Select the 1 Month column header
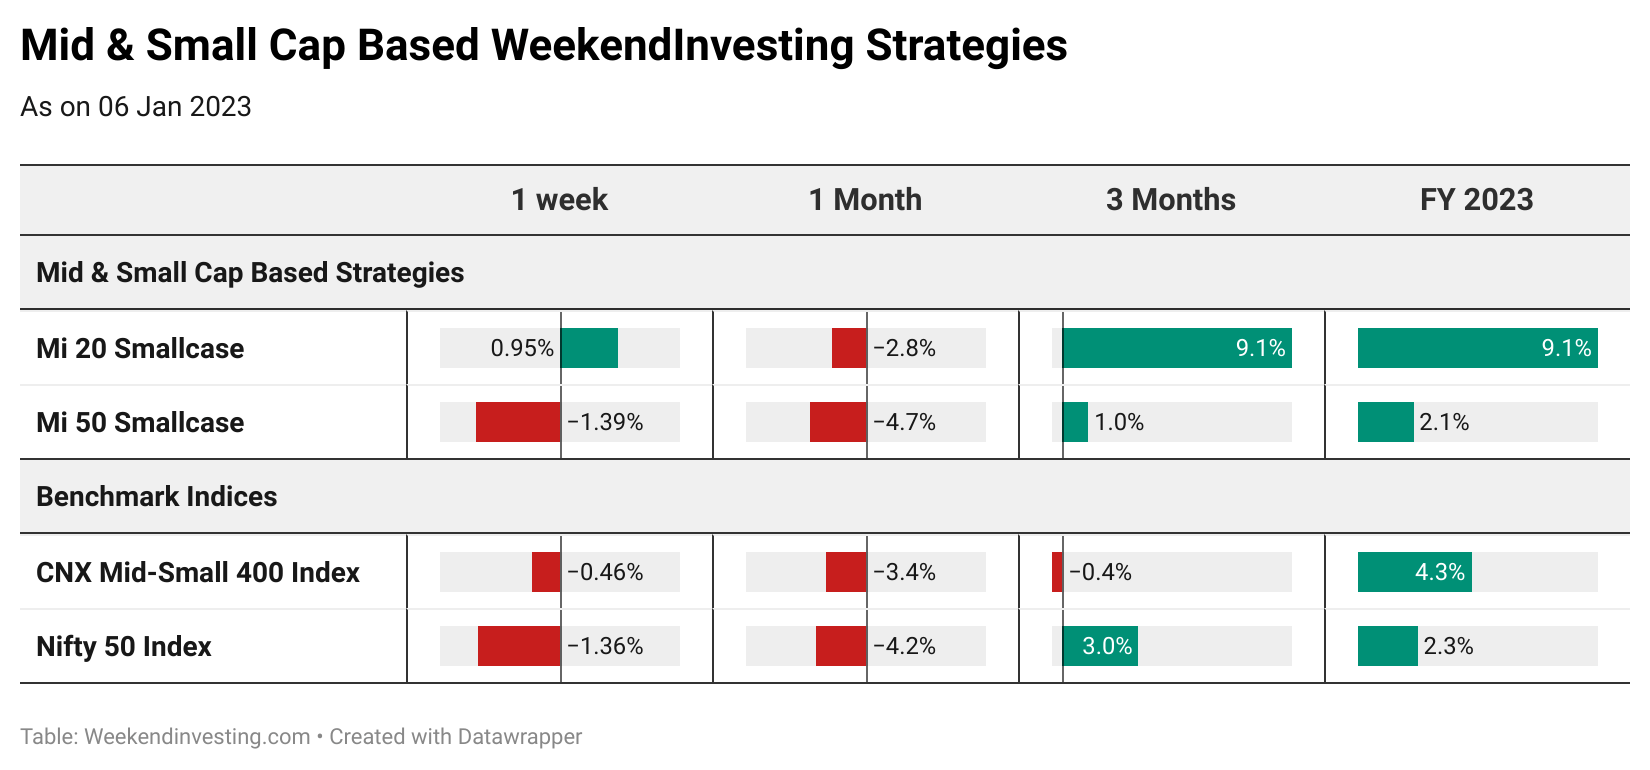The image size is (1650, 770). [865, 199]
